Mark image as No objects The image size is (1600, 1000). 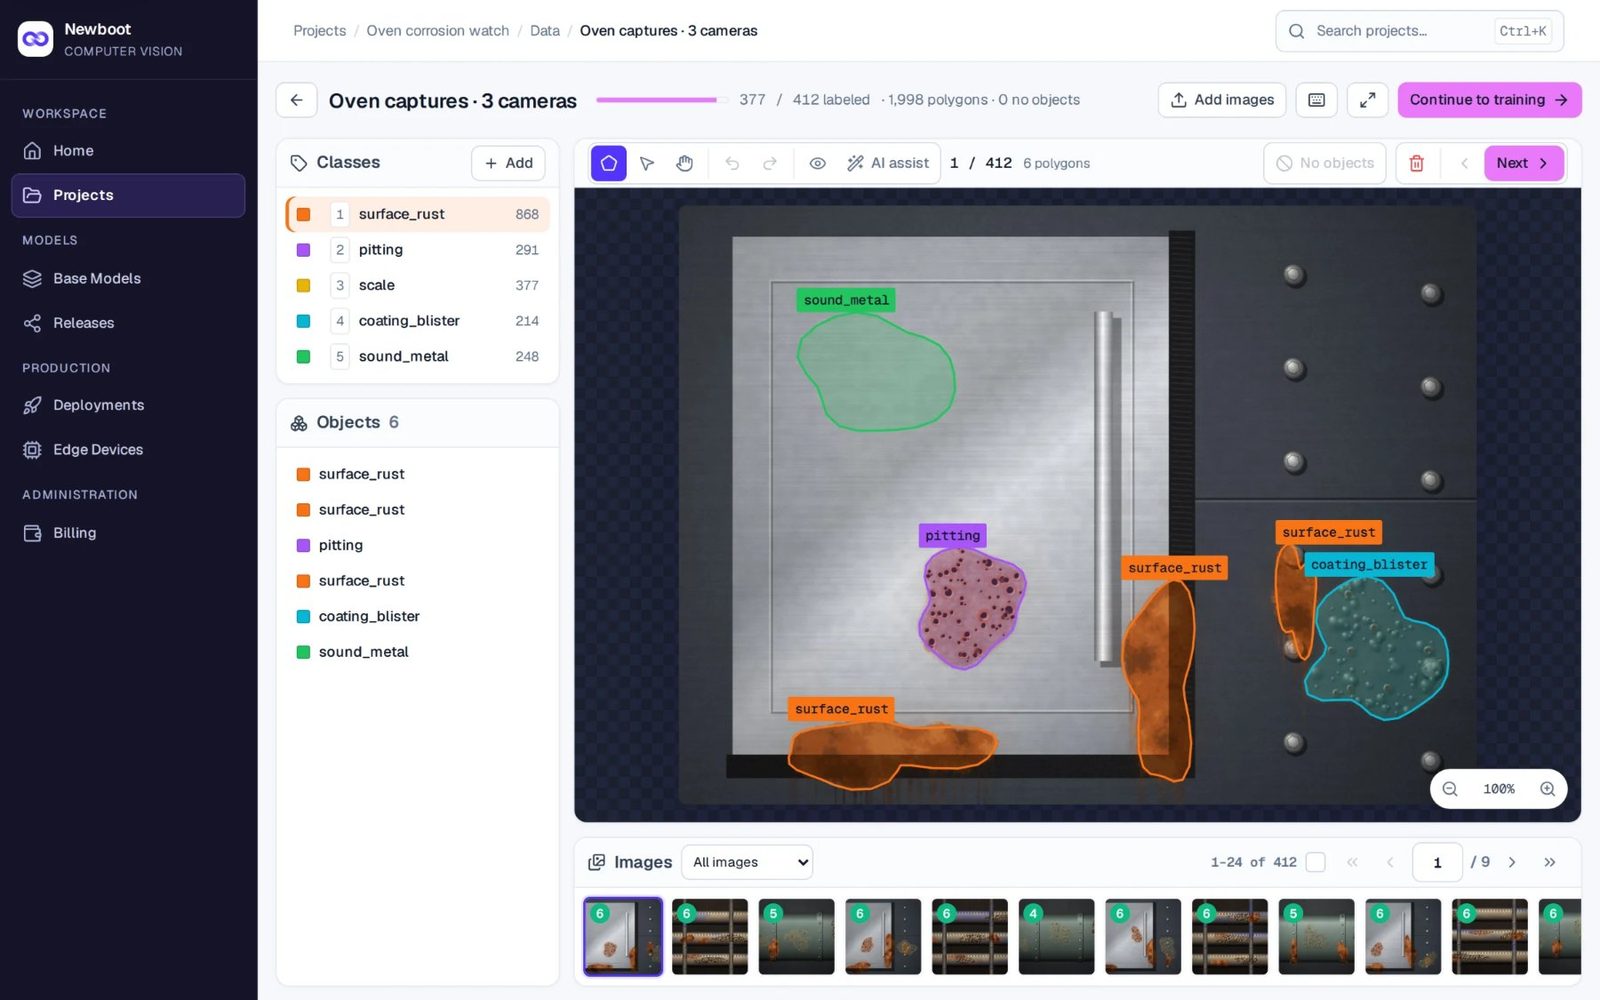[1325, 163]
